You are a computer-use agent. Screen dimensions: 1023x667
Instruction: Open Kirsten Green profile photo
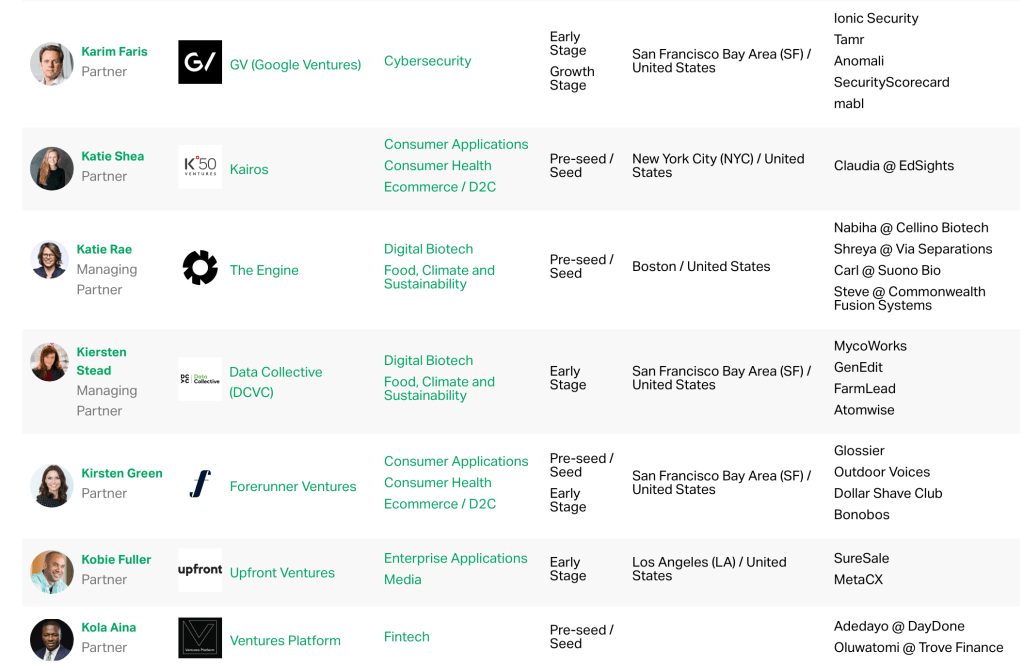point(52,485)
